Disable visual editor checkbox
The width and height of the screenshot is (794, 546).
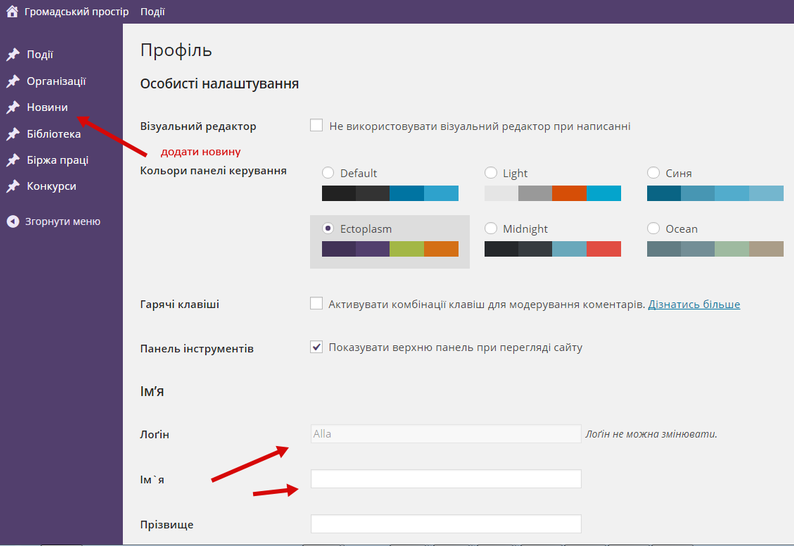(x=316, y=125)
